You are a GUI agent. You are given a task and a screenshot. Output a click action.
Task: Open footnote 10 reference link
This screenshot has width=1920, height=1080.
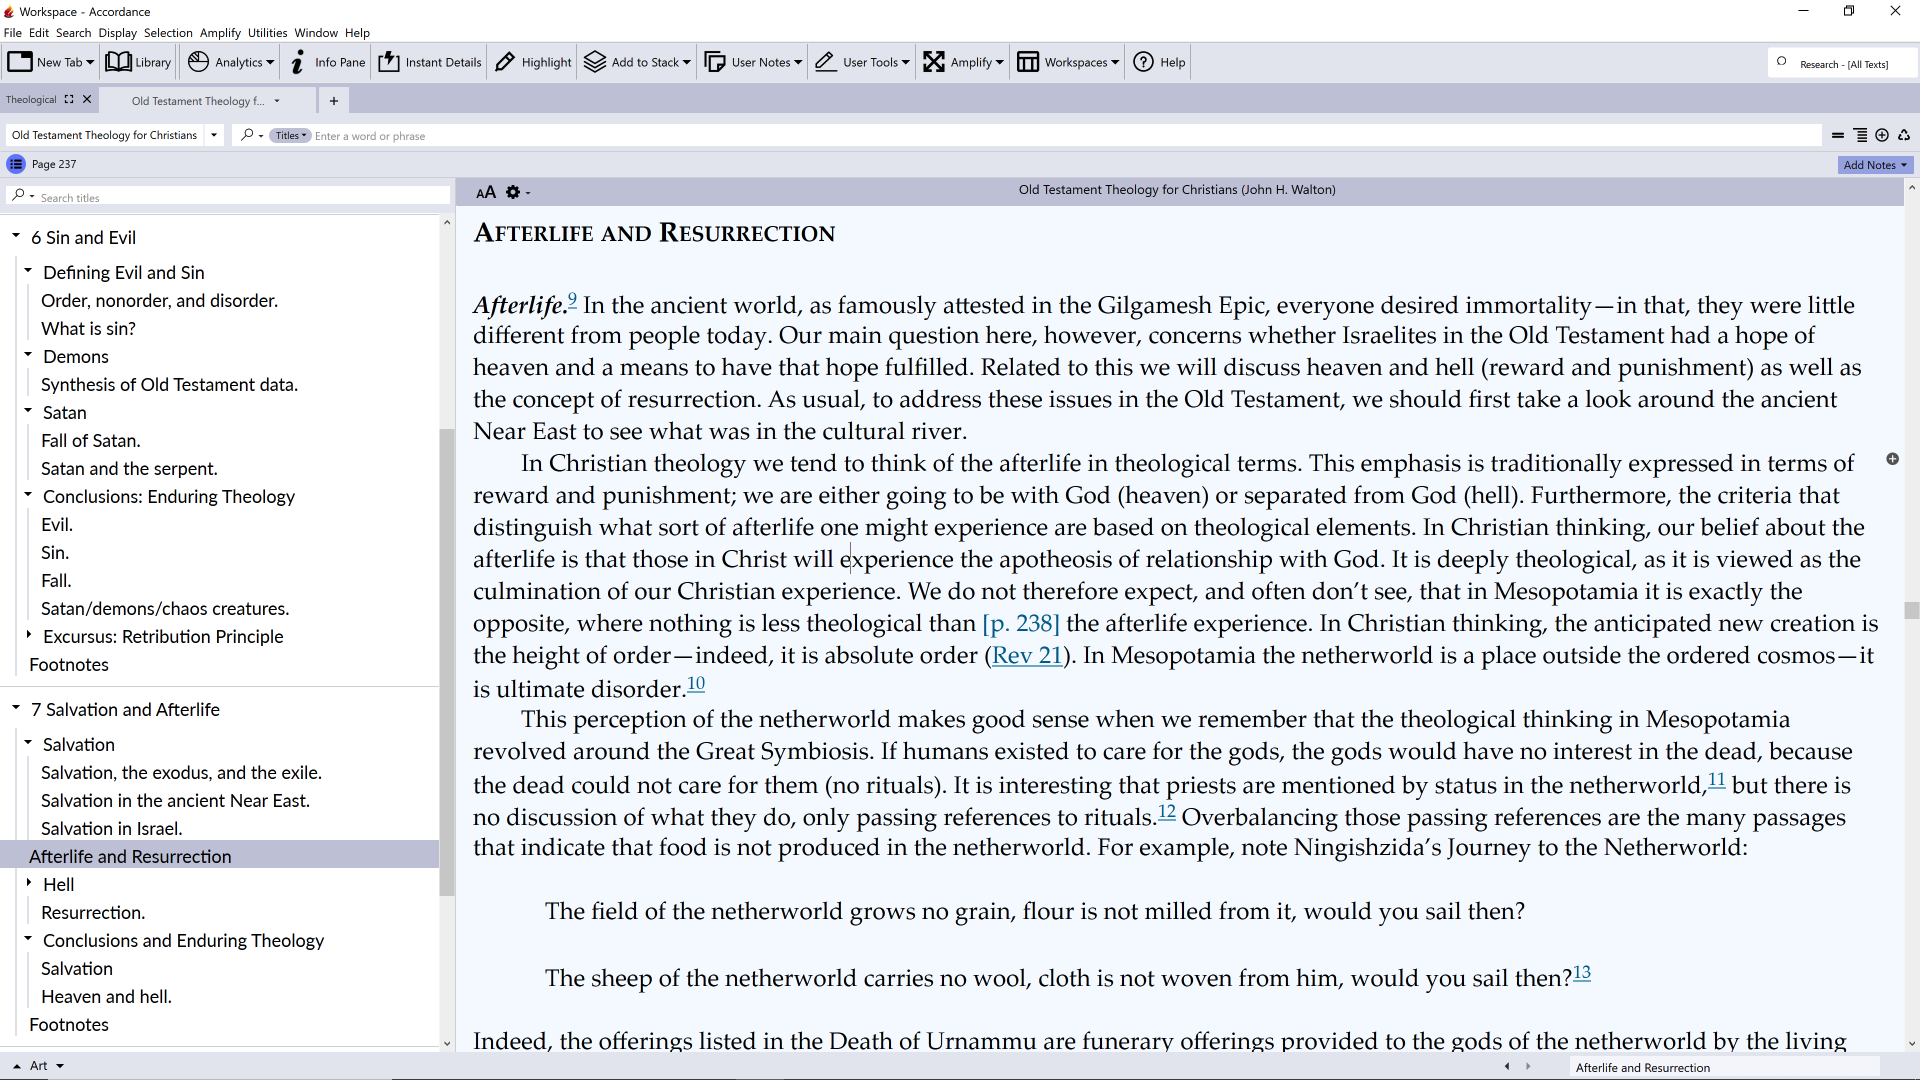(x=696, y=684)
